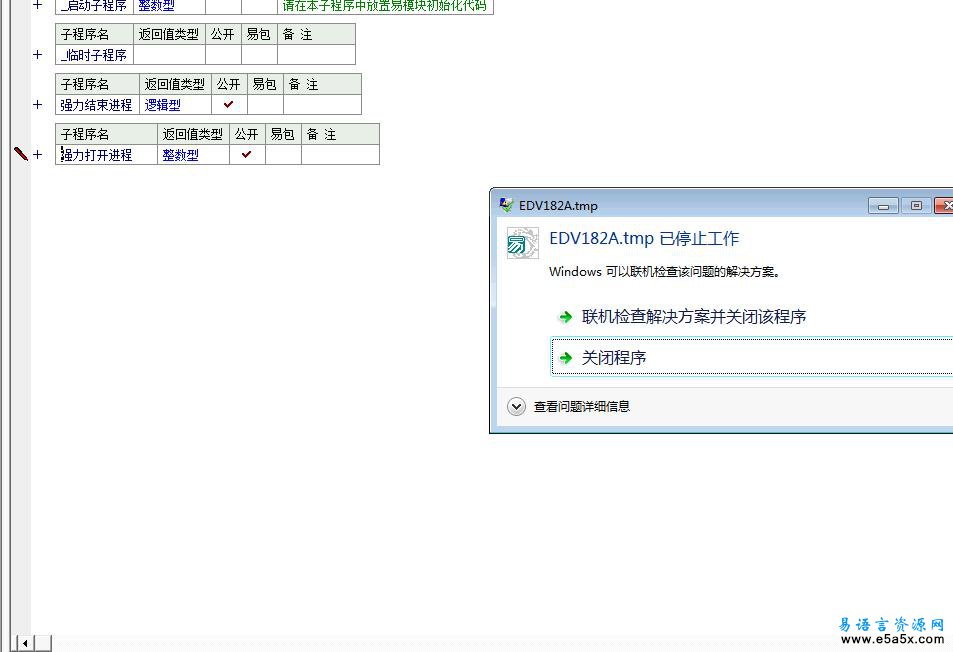Click 整数型 return type of _启动子程序

point(169,5)
